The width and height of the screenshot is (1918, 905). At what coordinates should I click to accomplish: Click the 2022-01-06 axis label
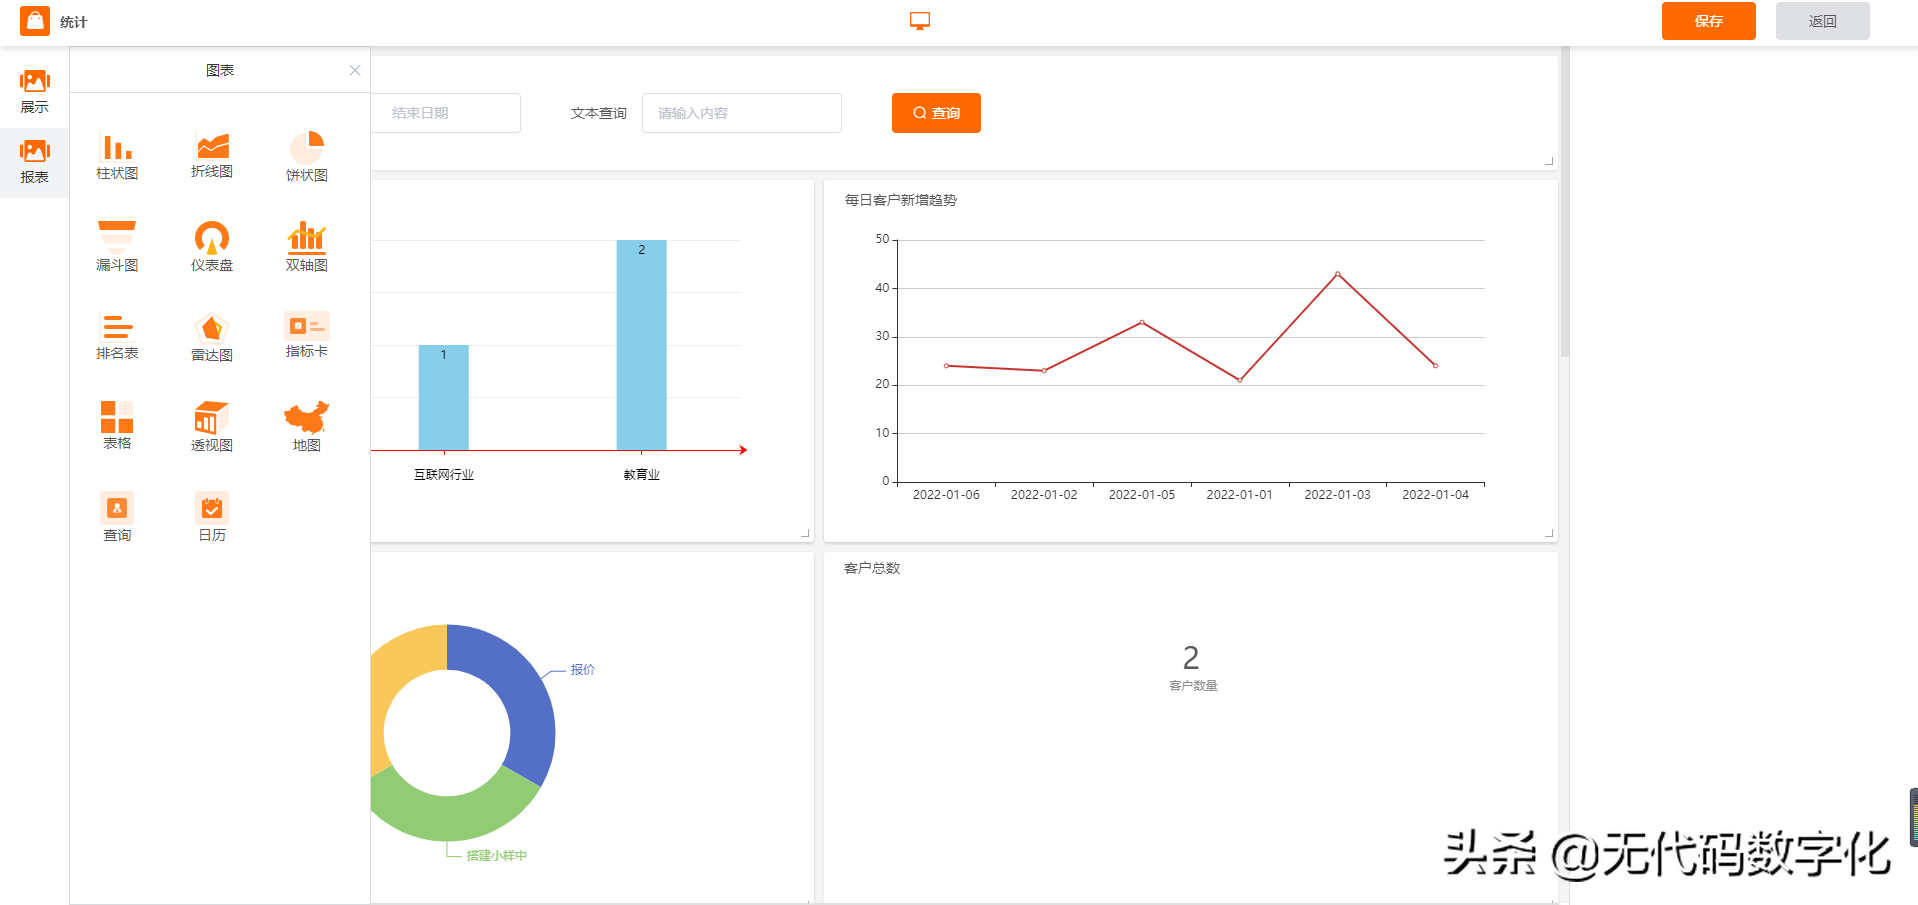946,495
